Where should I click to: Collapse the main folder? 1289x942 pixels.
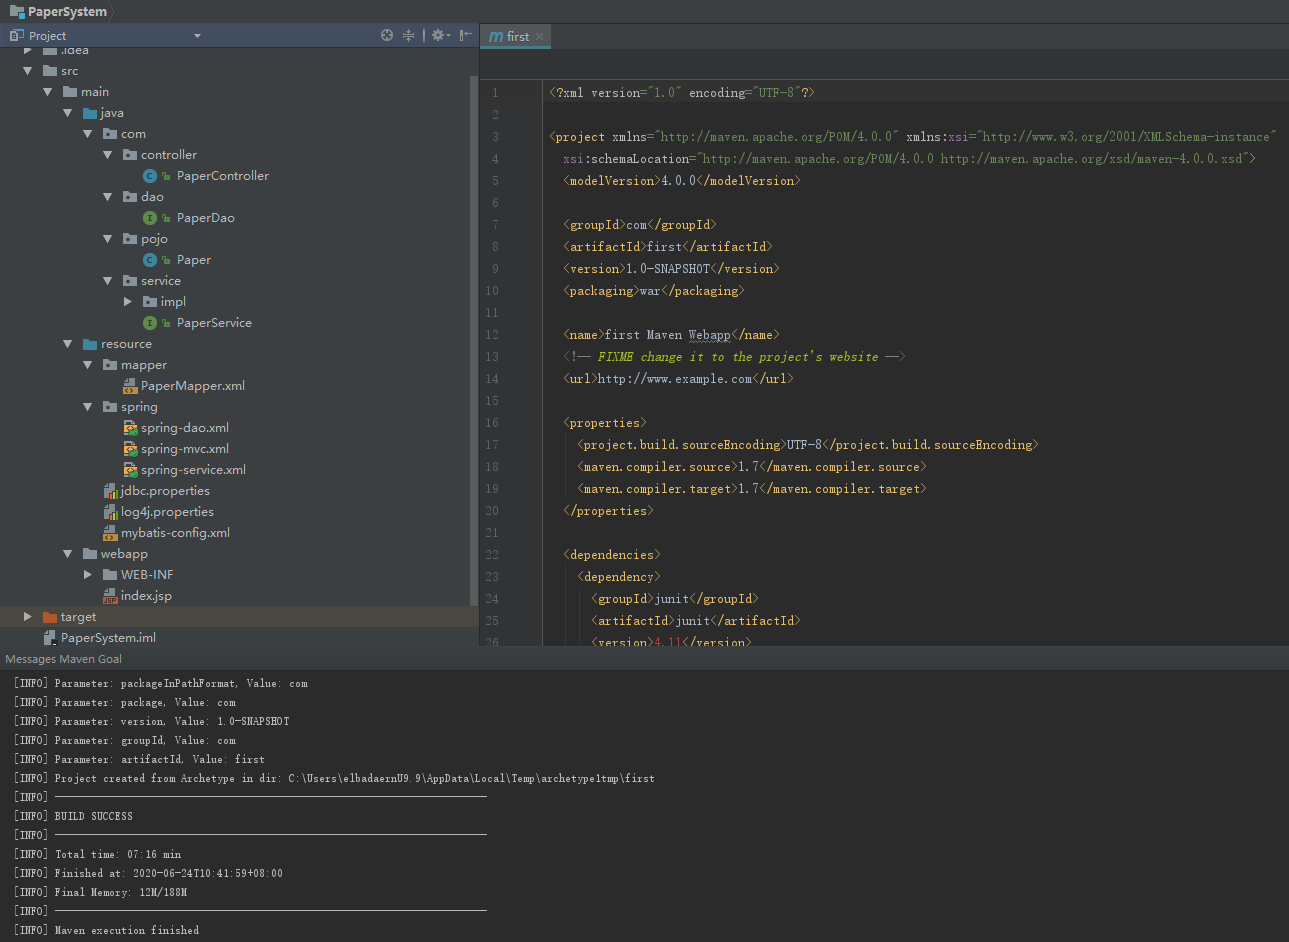(x=47, y=92)
